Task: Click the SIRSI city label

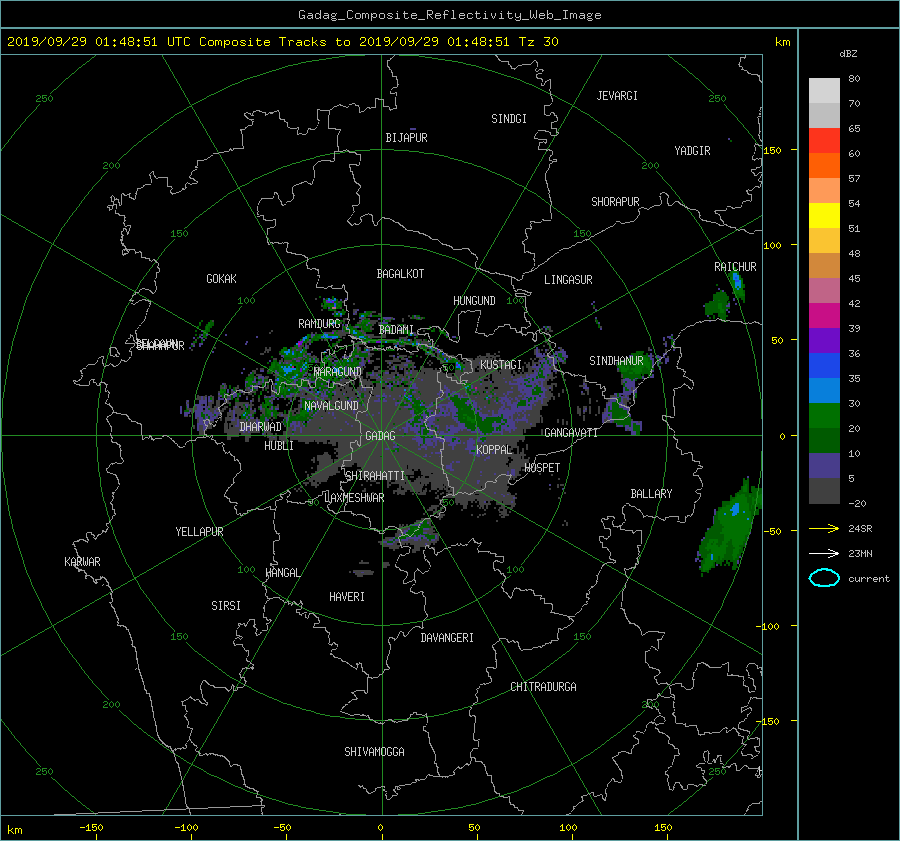Action: [226, 606]
